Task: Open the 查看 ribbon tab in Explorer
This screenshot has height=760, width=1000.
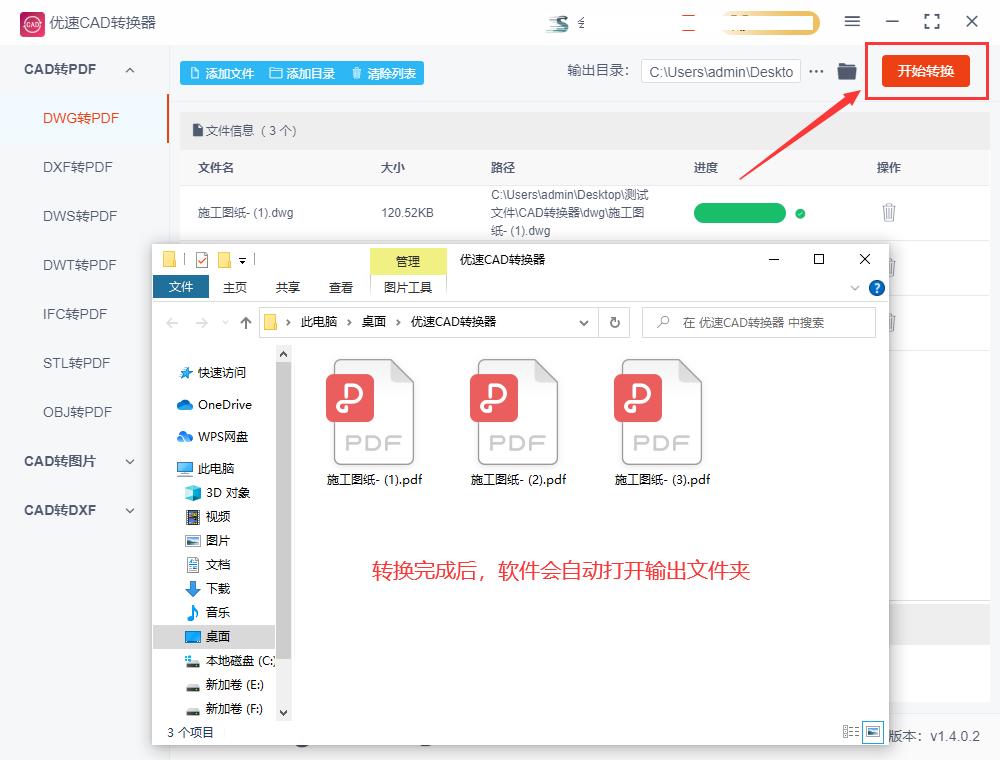Action: [x=341, y=288]
